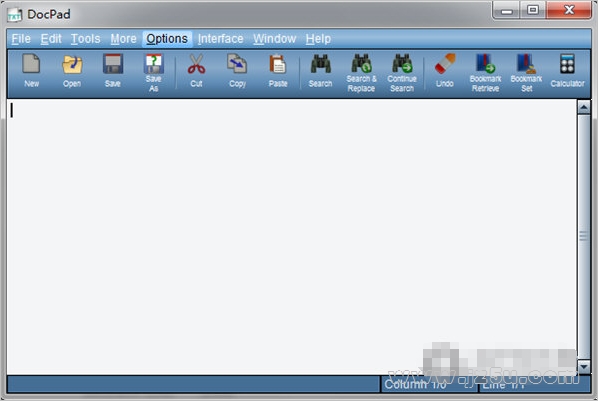598x401 pixels.
Task: Open the More menu
Action: tap(123, 39)
